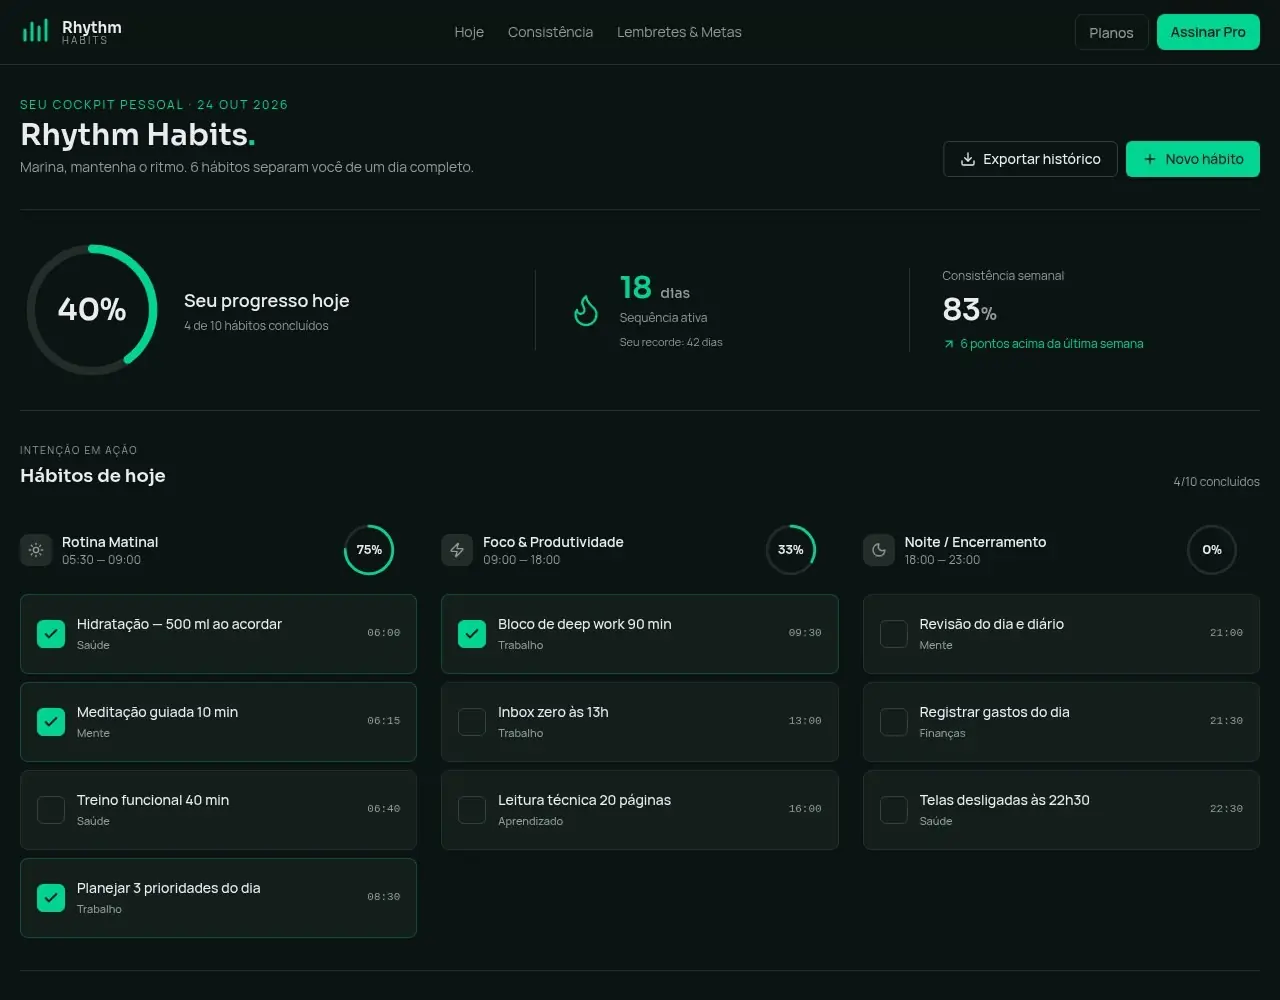Screen dimensions: 1280x1000
Task: Click the 'Hábitos de hoje' section heading
Action: pyautogui.click(x=93, y=476)
